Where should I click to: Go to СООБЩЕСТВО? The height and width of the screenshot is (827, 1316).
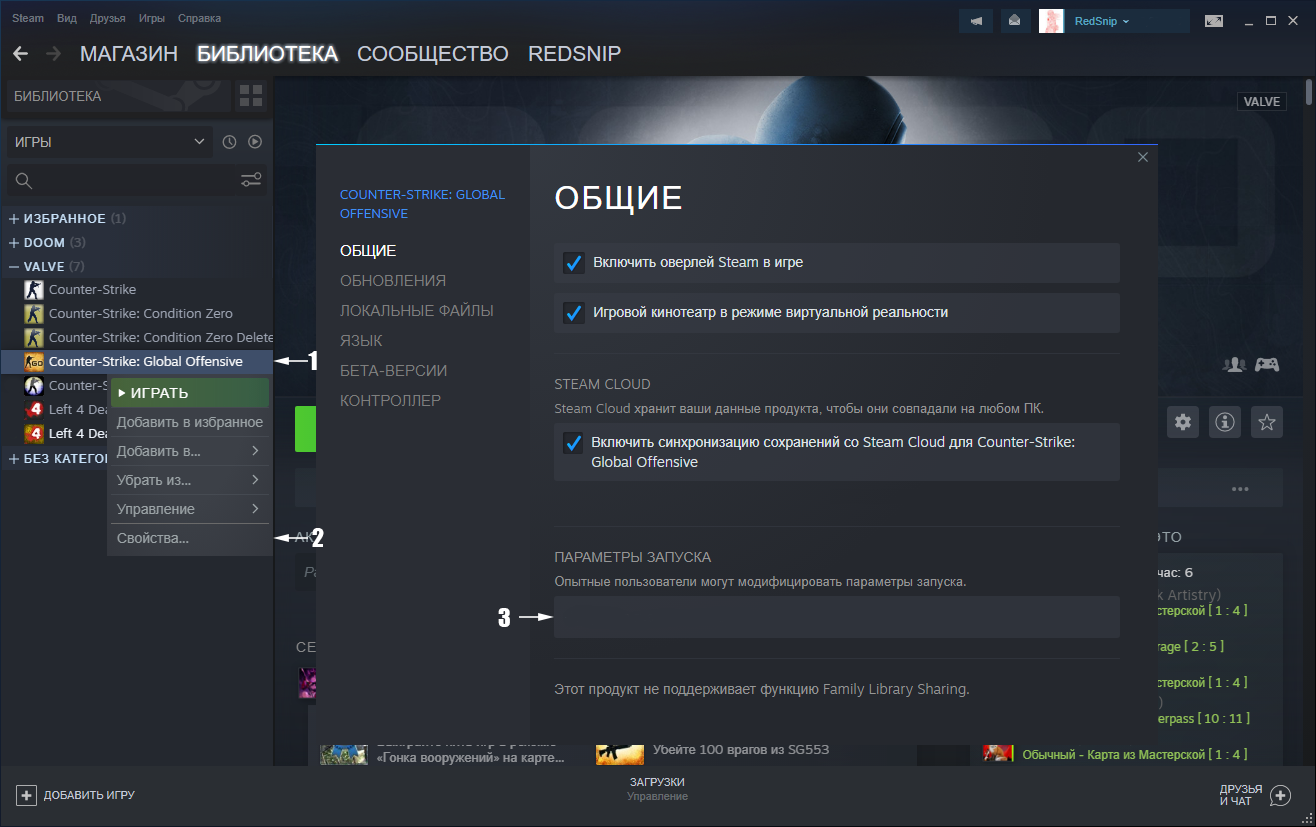pos(433,54)
